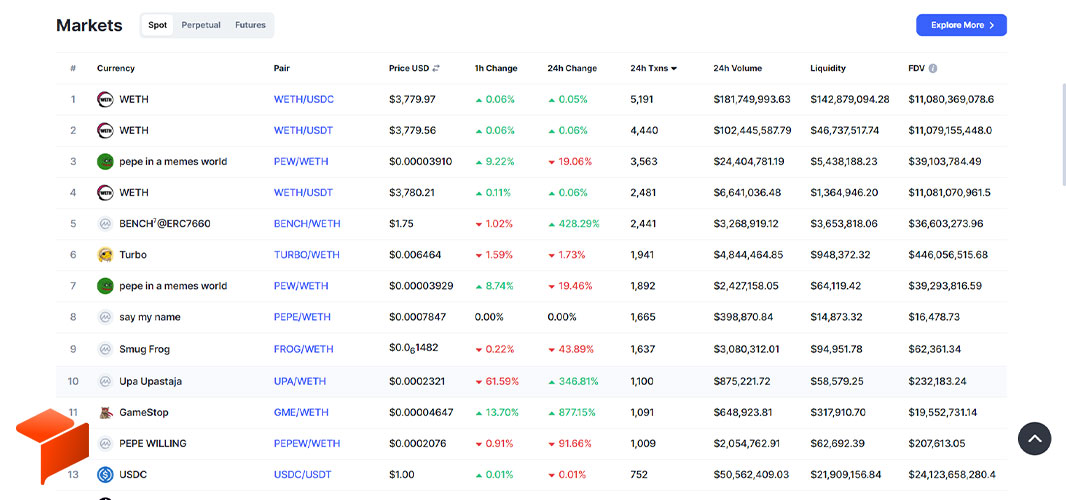Open the UPA/WETH pair link

[300, 381]
